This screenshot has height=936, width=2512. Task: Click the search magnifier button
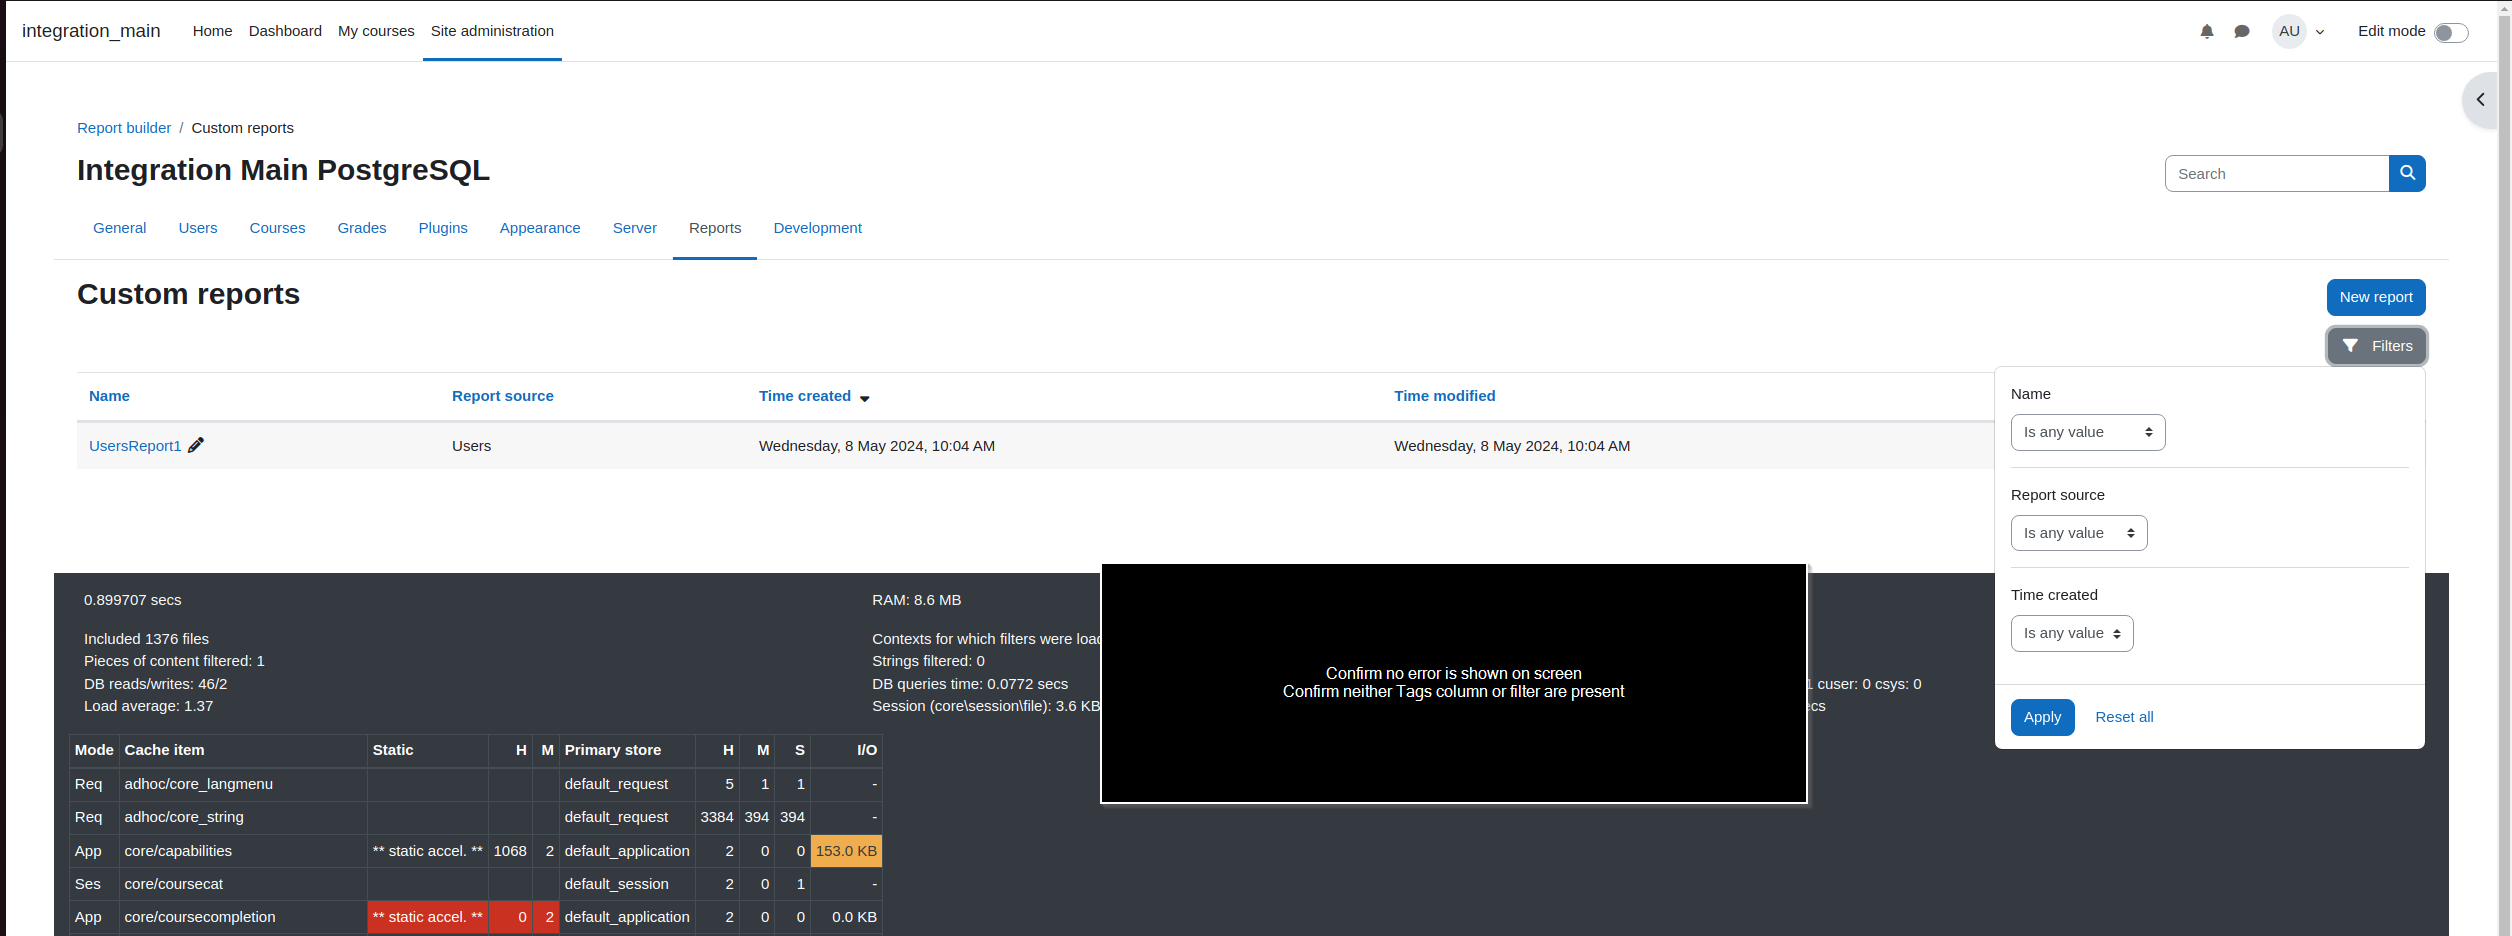(x=2407, y=174)
